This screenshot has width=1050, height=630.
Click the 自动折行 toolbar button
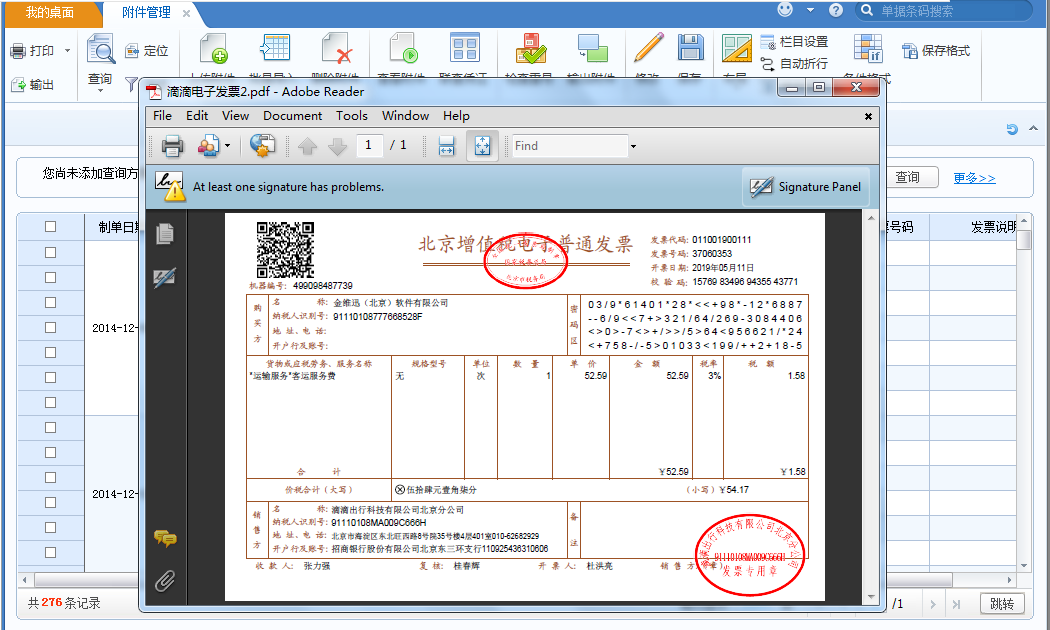point(794,64)
